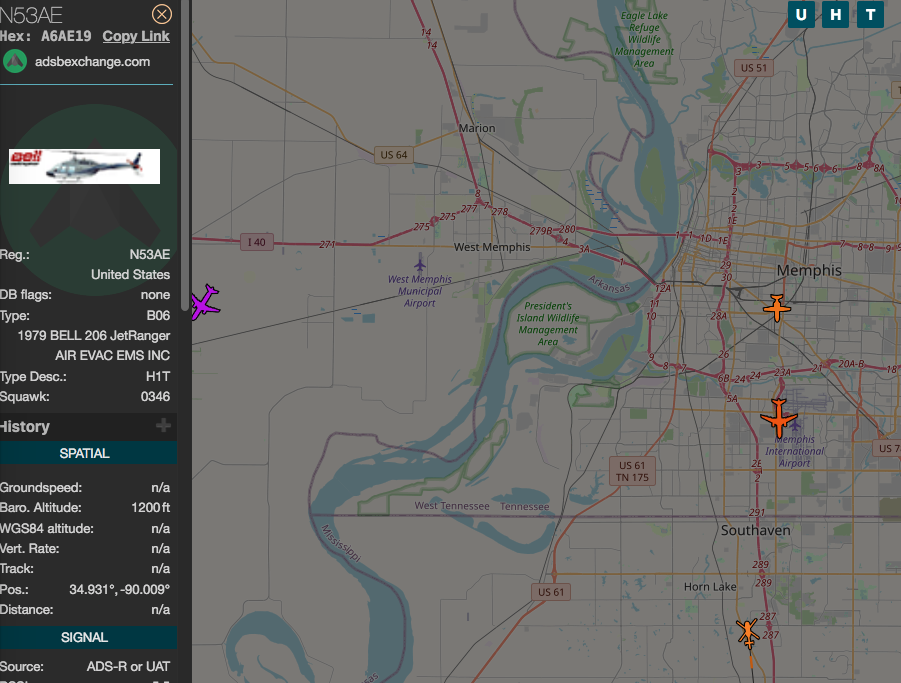Click the US 61 shield near Horn Lake
The image size is (901, 683).
tap(551, 592)
